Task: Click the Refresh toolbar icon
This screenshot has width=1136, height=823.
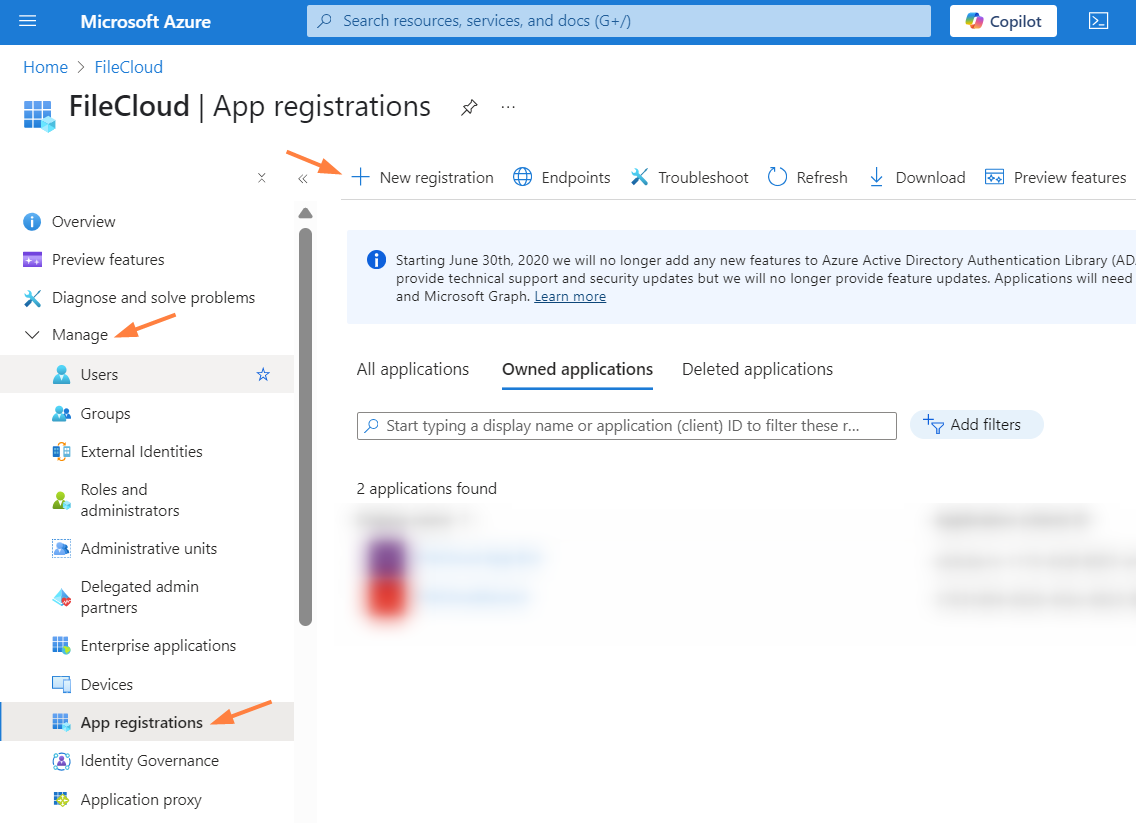Action: (778, 177)
